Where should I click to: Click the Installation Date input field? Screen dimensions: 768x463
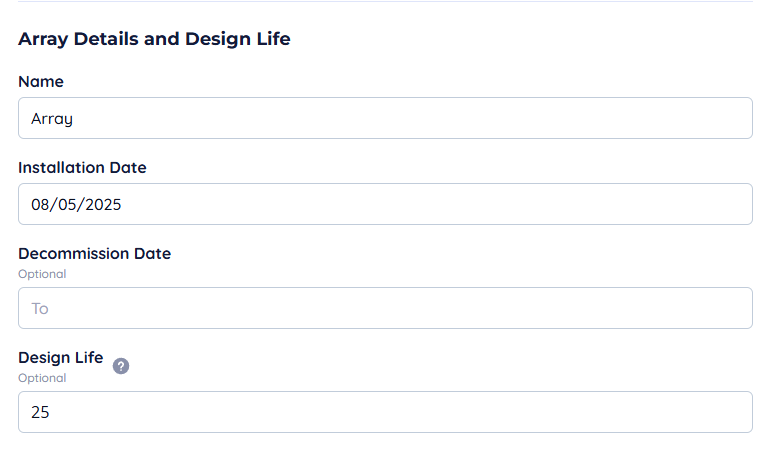click(385, 204)
